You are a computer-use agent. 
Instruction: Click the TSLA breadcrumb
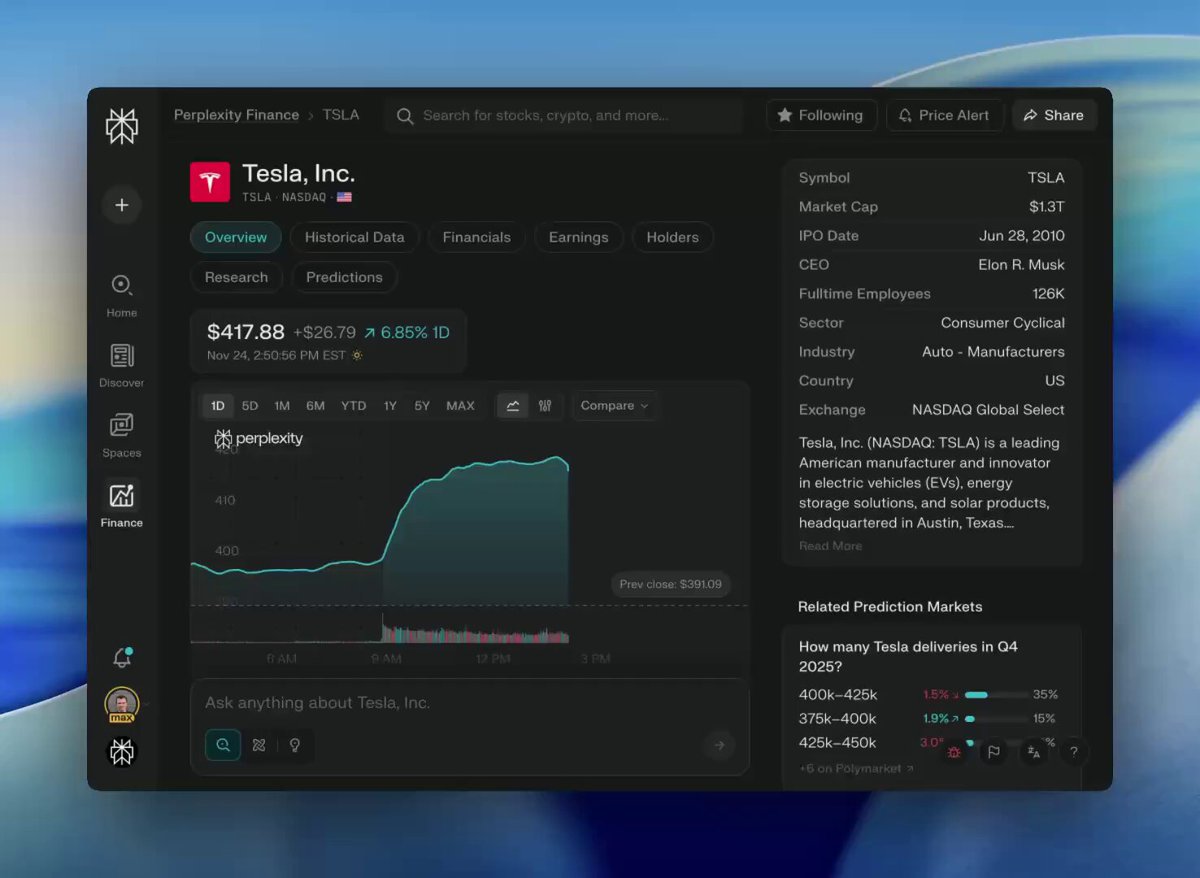tap(340, 115)
